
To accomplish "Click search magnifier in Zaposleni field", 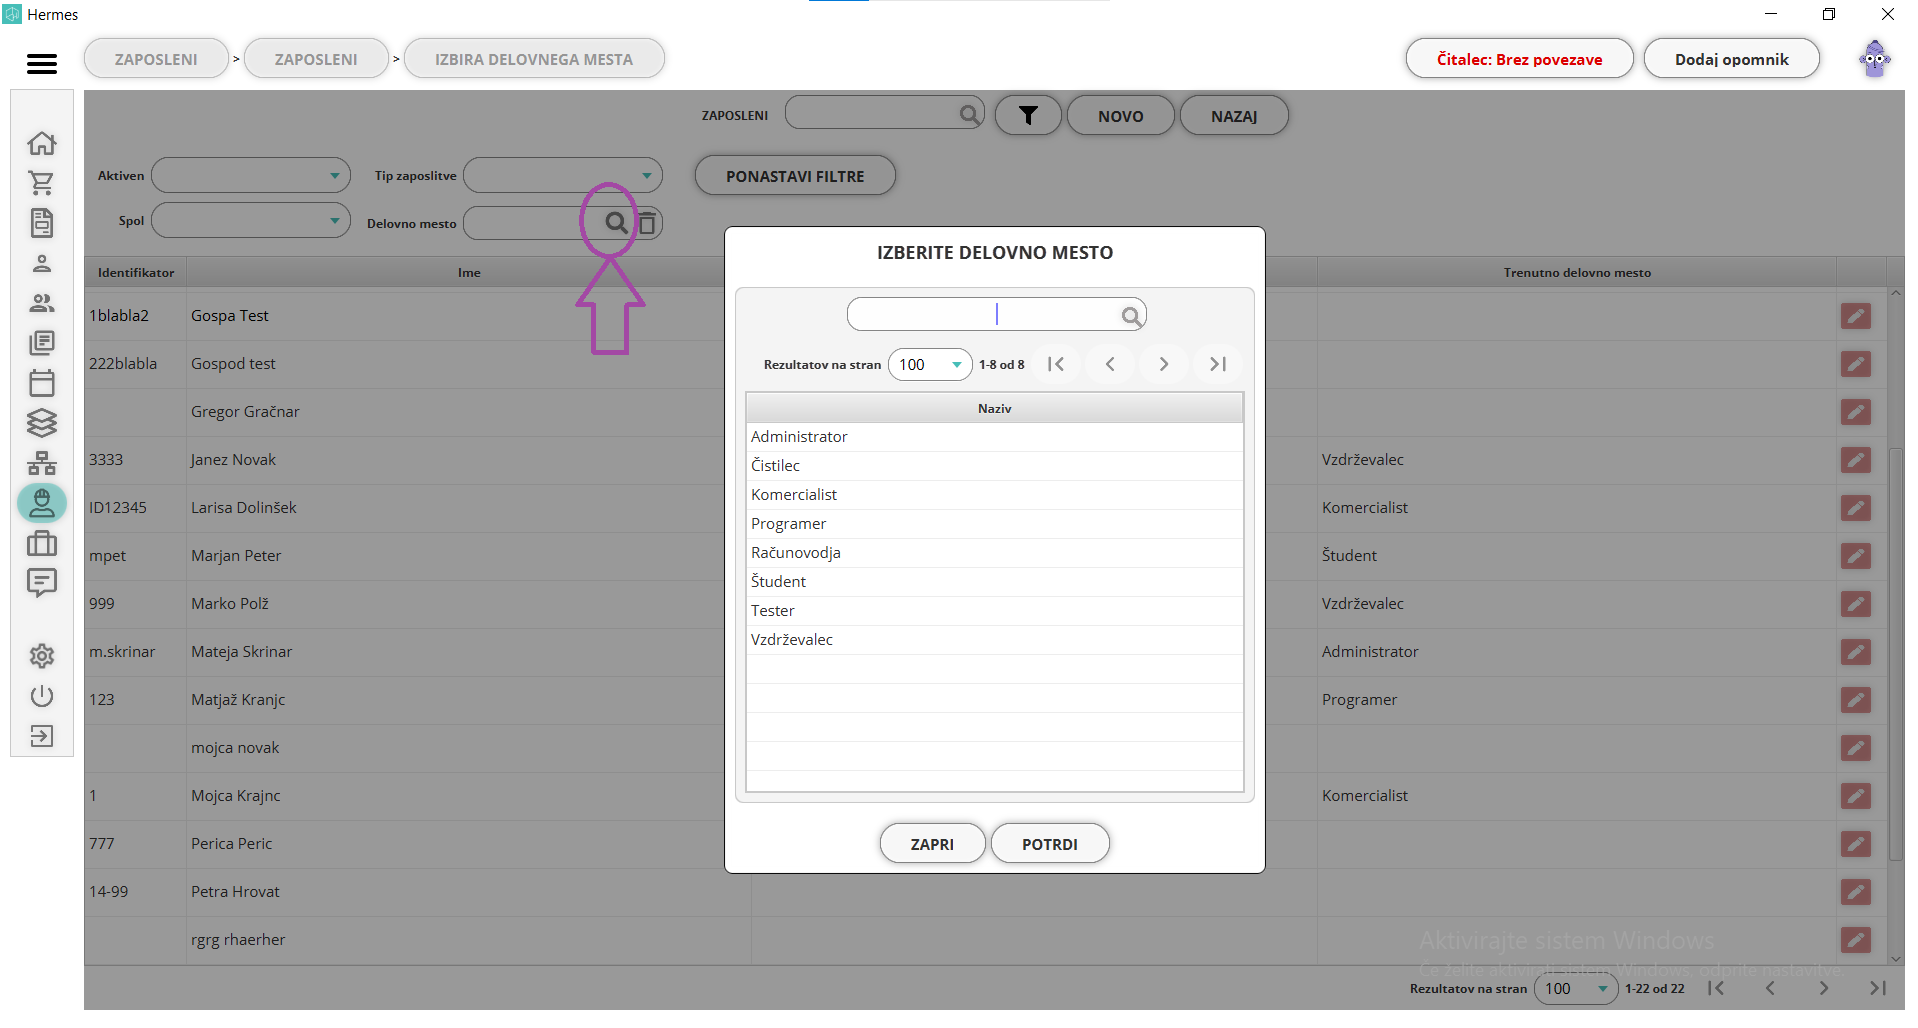I will click(969, 115).
